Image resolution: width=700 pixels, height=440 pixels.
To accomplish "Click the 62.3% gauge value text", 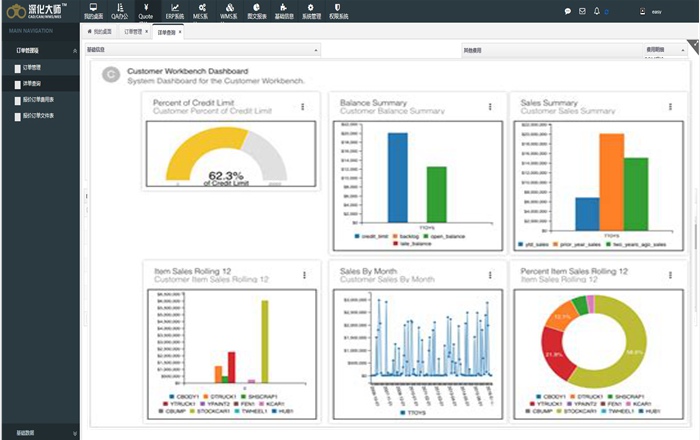I will click(226, 175).
